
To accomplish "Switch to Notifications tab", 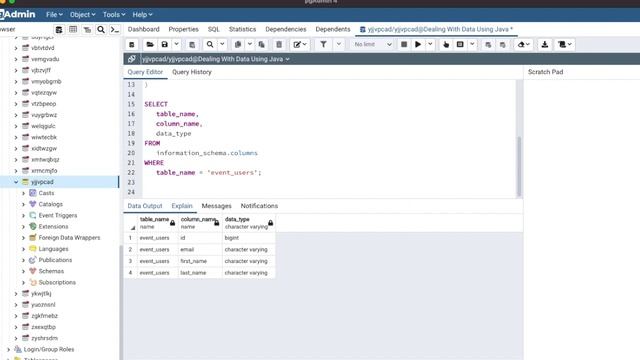I will 259,206.
